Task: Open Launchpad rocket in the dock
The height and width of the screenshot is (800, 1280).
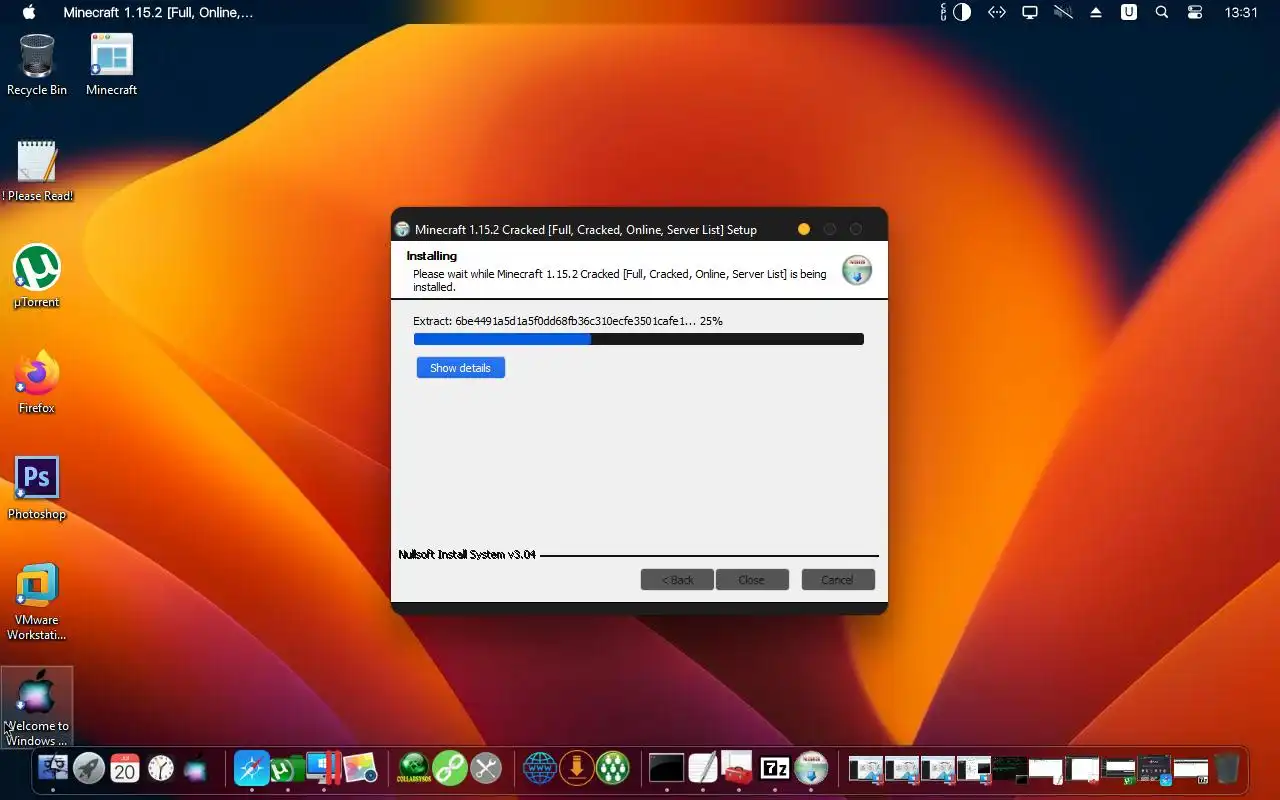Action: point(89,768)
